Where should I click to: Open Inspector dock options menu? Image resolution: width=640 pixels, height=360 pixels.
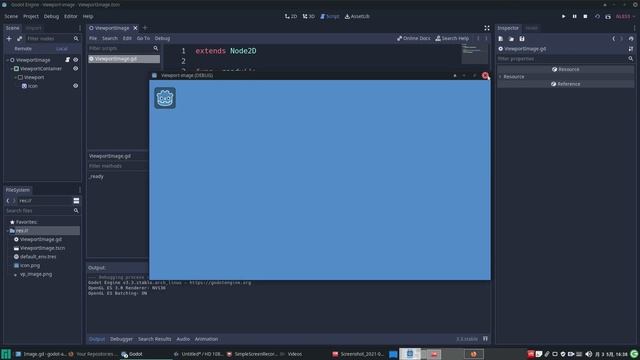(x=635, y=28)
